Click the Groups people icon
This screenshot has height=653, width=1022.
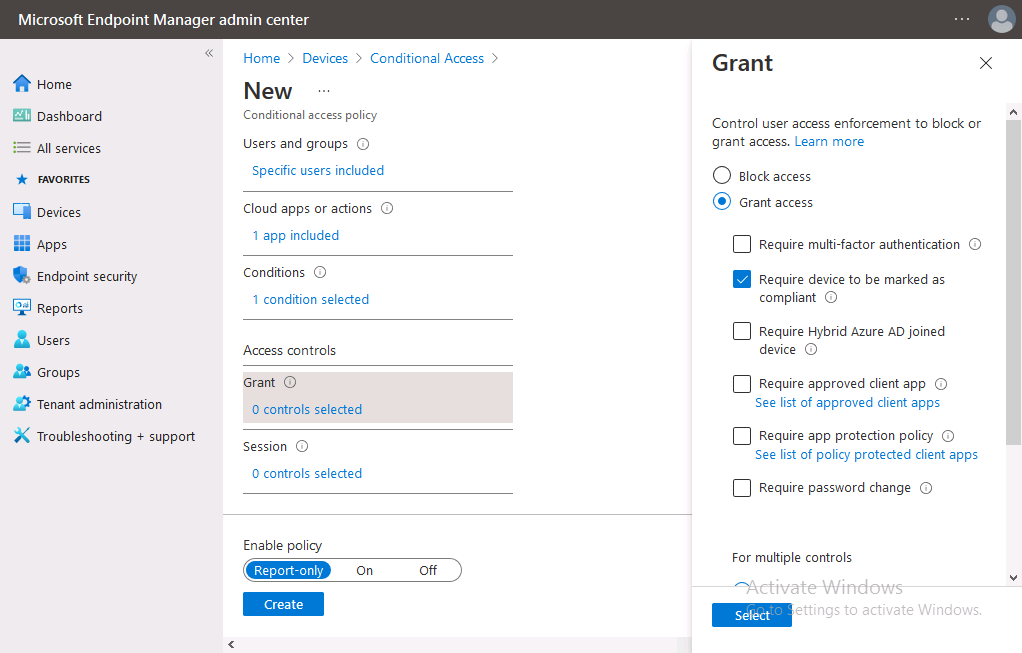pyautogui.click(x=22, y=371)
